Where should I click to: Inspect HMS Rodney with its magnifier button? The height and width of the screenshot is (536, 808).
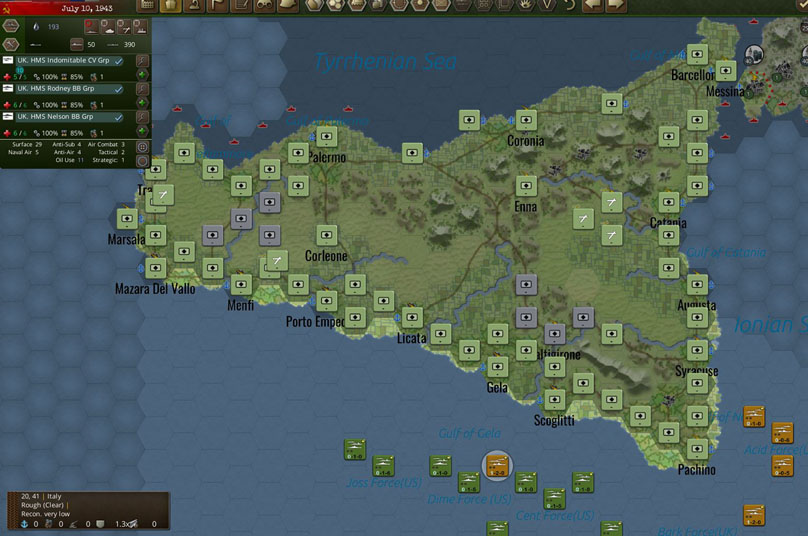coord(142,89)
